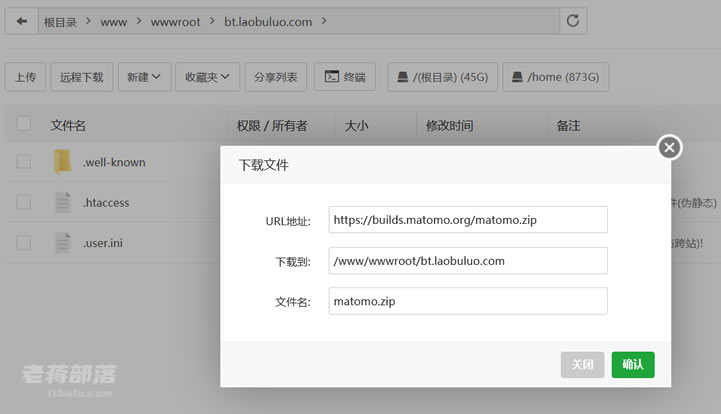The image size is (721, 414).
Task: Click chevron after bt.laobuluo.com in path
Action: [x=324, y=21]
